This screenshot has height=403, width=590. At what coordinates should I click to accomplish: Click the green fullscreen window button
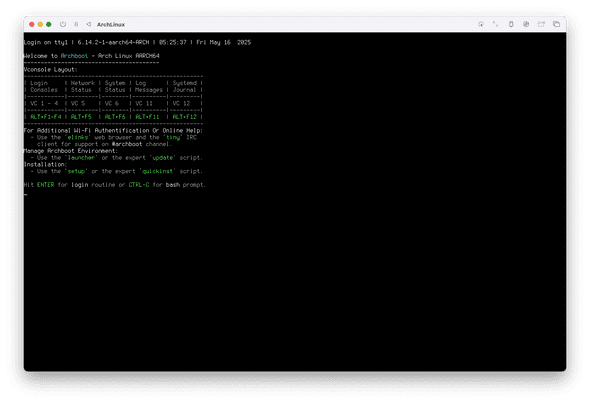[49, 24]
